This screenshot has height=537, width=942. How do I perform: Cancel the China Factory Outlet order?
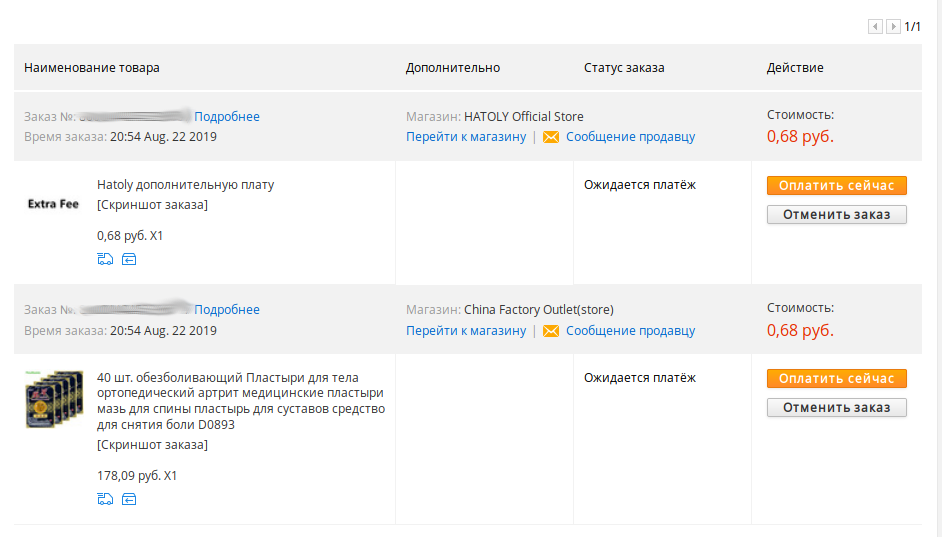pyautogui.click(x=837, y=407)
